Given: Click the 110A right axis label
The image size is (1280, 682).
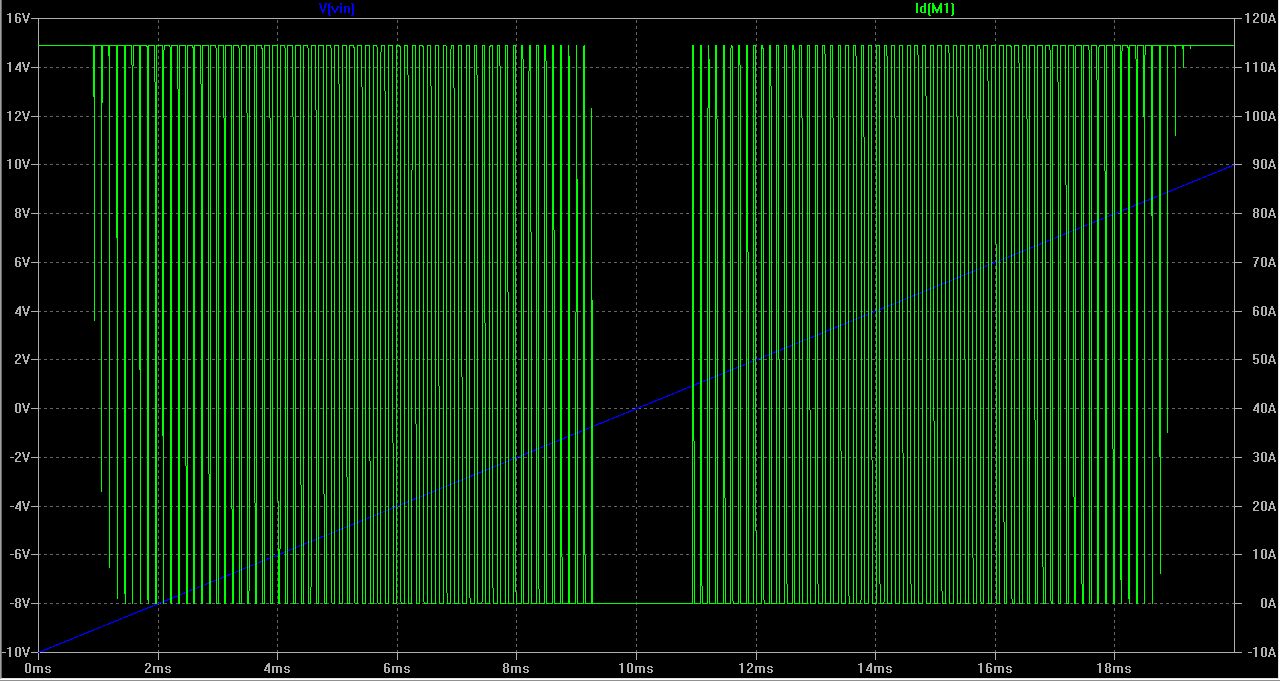Looking at the screenshot, I should (x=1261, y=67).
